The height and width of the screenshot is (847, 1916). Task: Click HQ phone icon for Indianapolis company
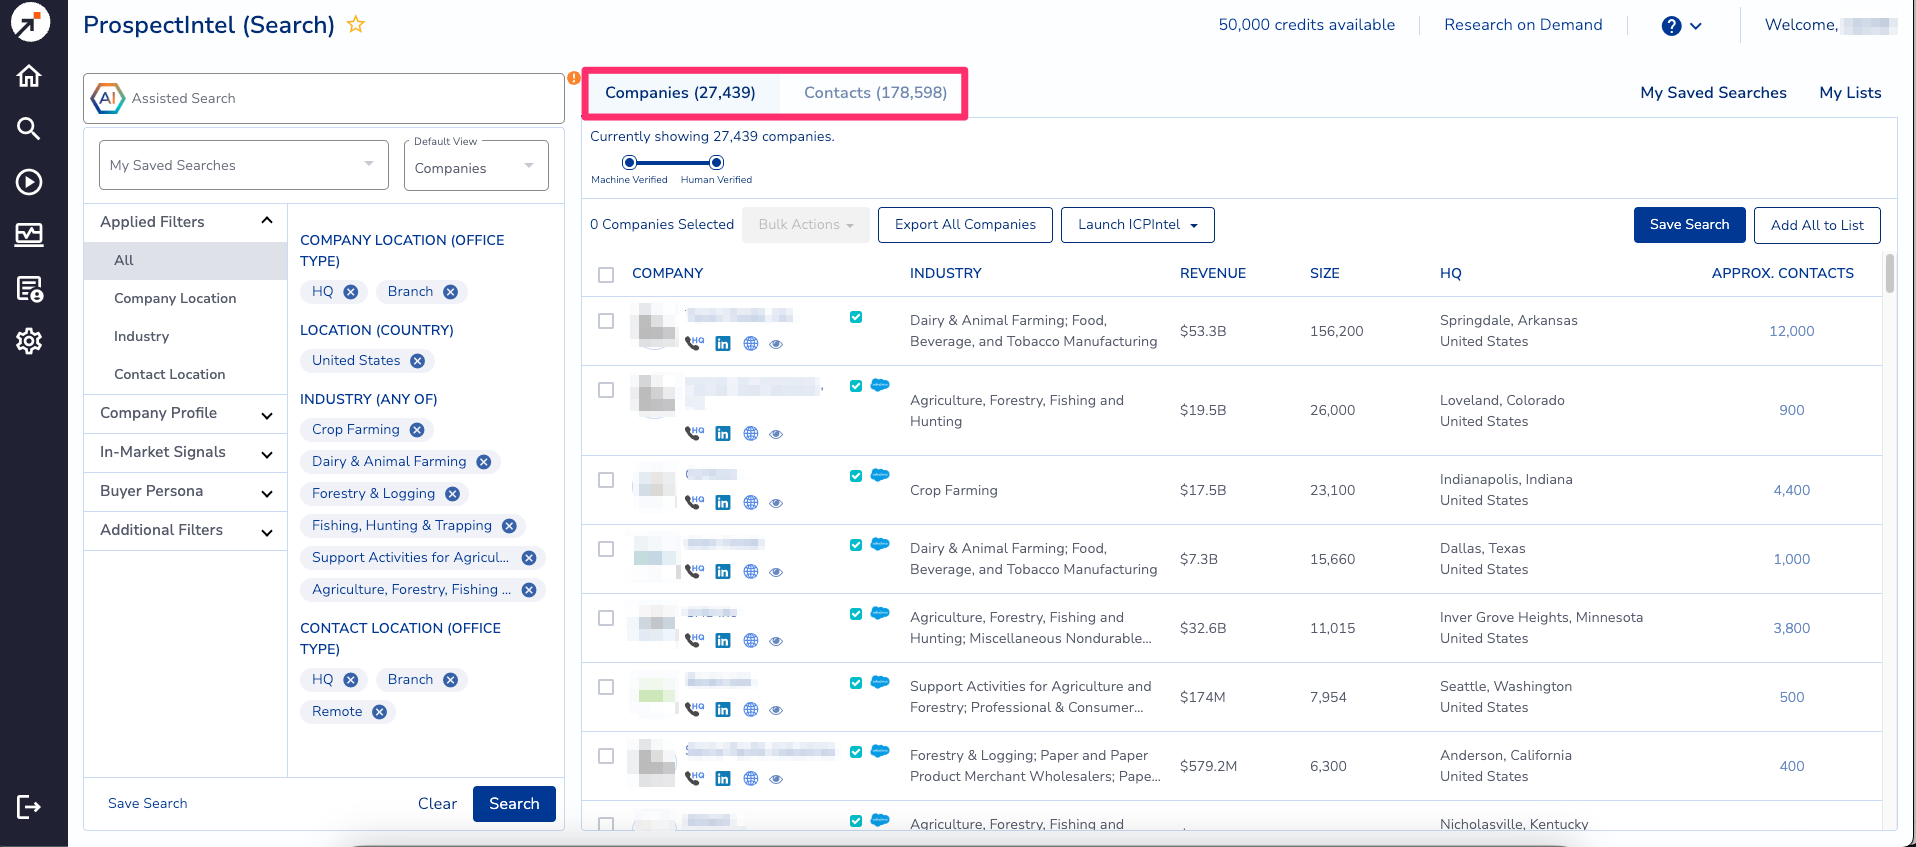coord(694,502)
